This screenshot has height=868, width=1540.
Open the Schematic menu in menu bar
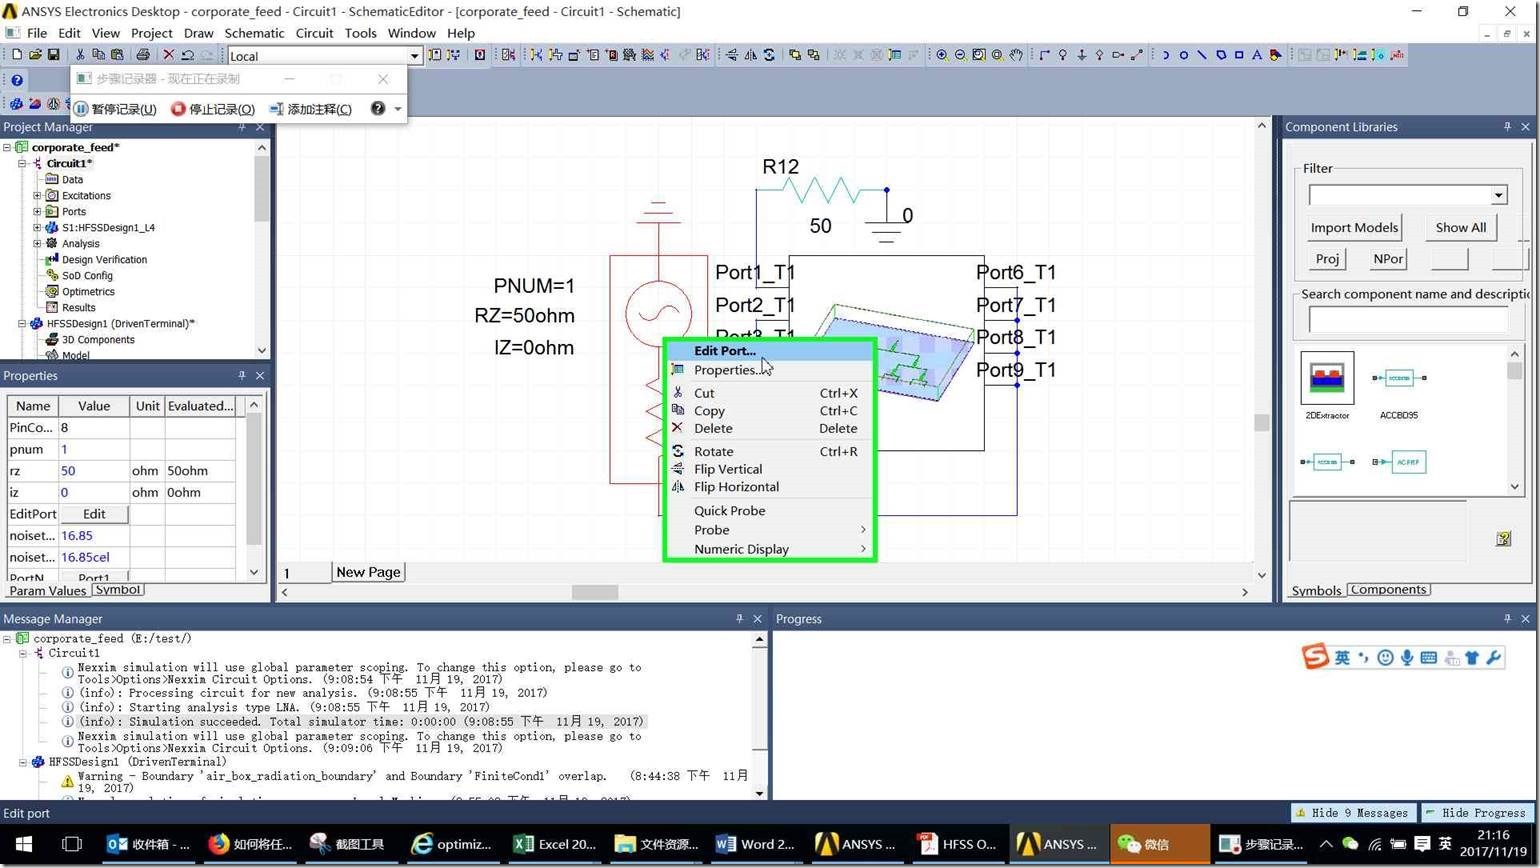point(254,33)
